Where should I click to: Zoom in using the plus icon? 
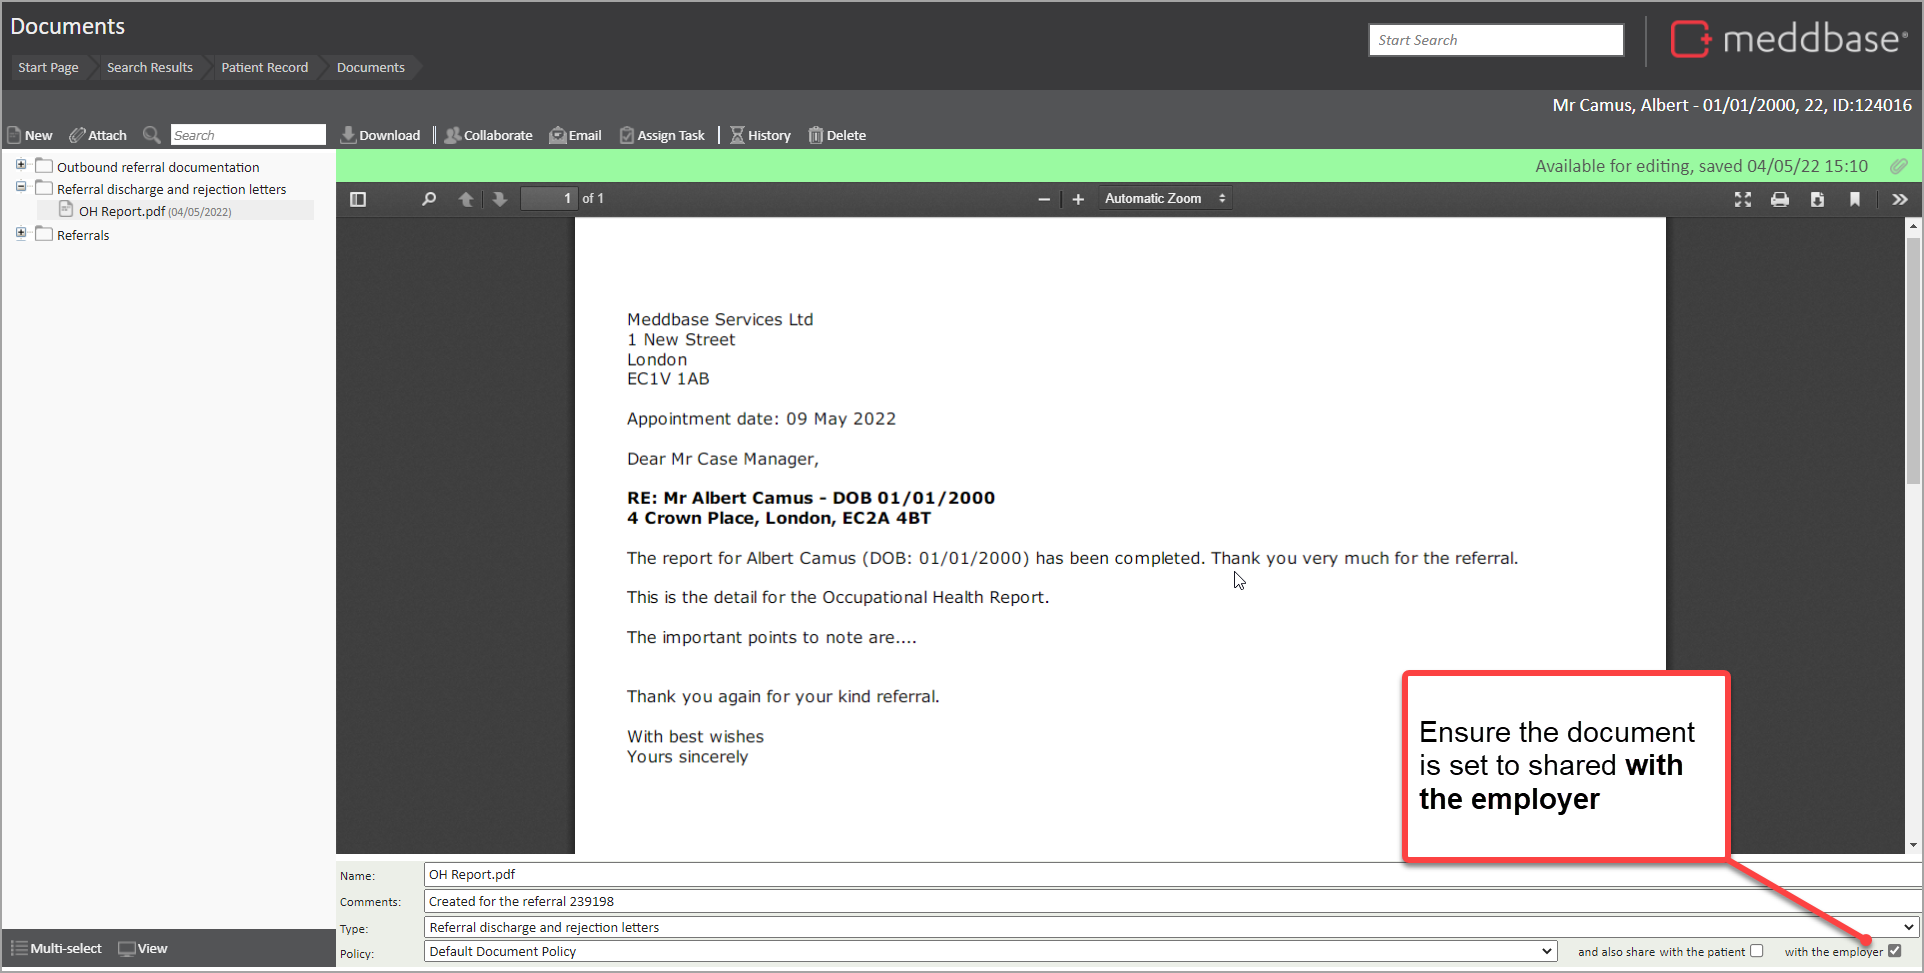1078,199
